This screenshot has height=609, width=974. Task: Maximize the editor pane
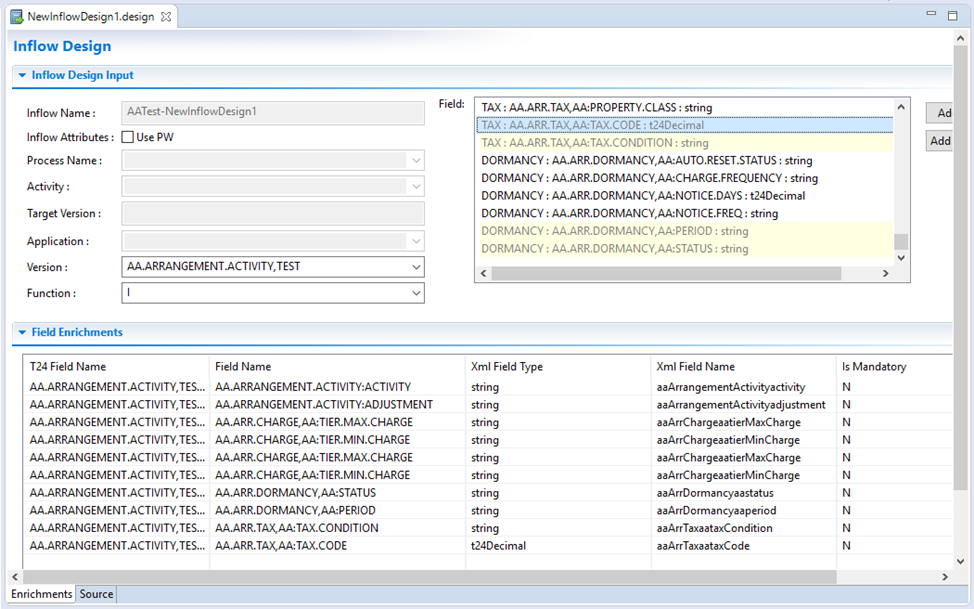(x=953, y=15)
